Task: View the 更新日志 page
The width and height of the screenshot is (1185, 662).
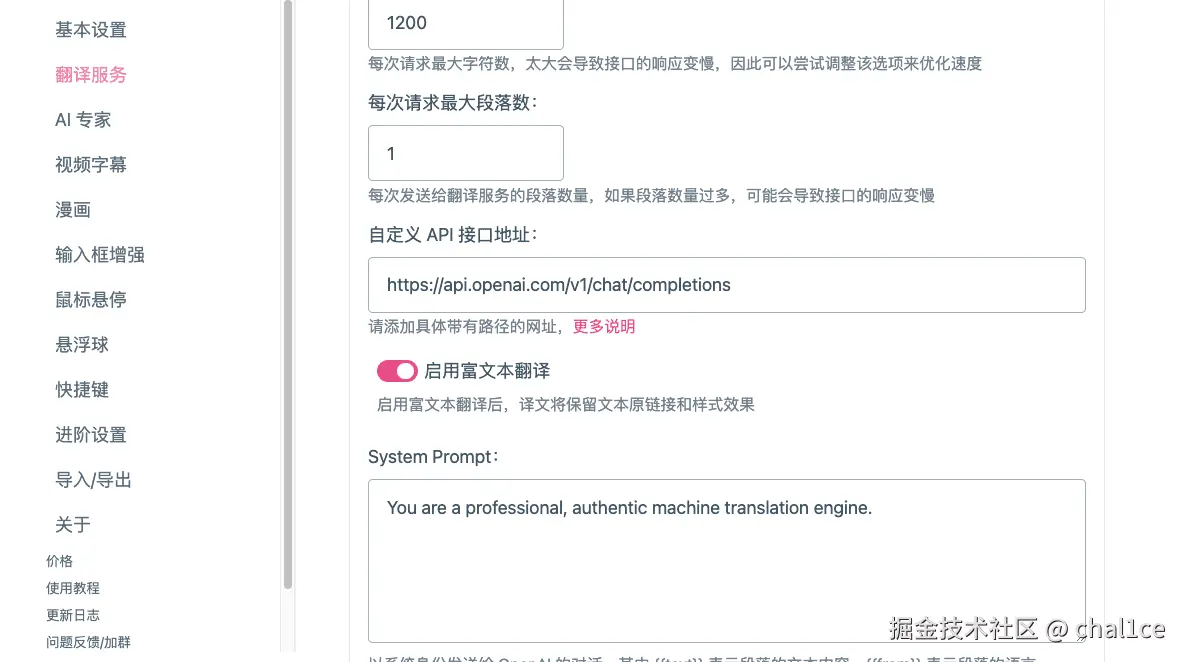Action: [72, 615]
